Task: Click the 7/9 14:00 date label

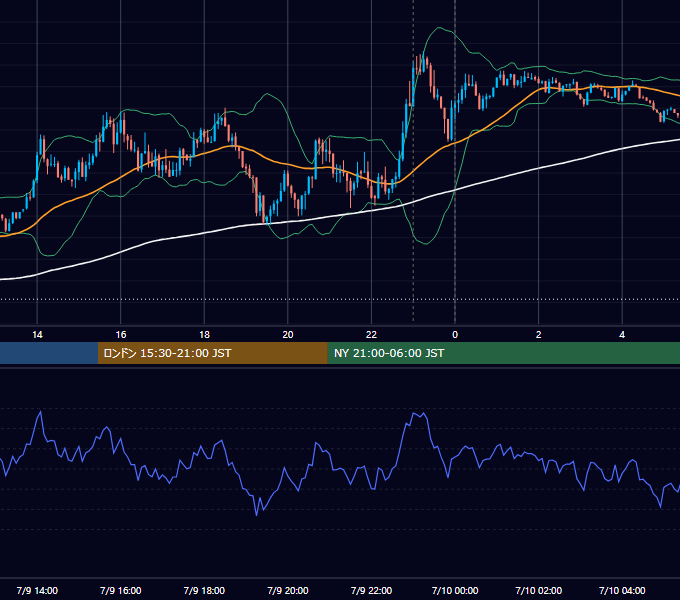Action: click(37, 590)
